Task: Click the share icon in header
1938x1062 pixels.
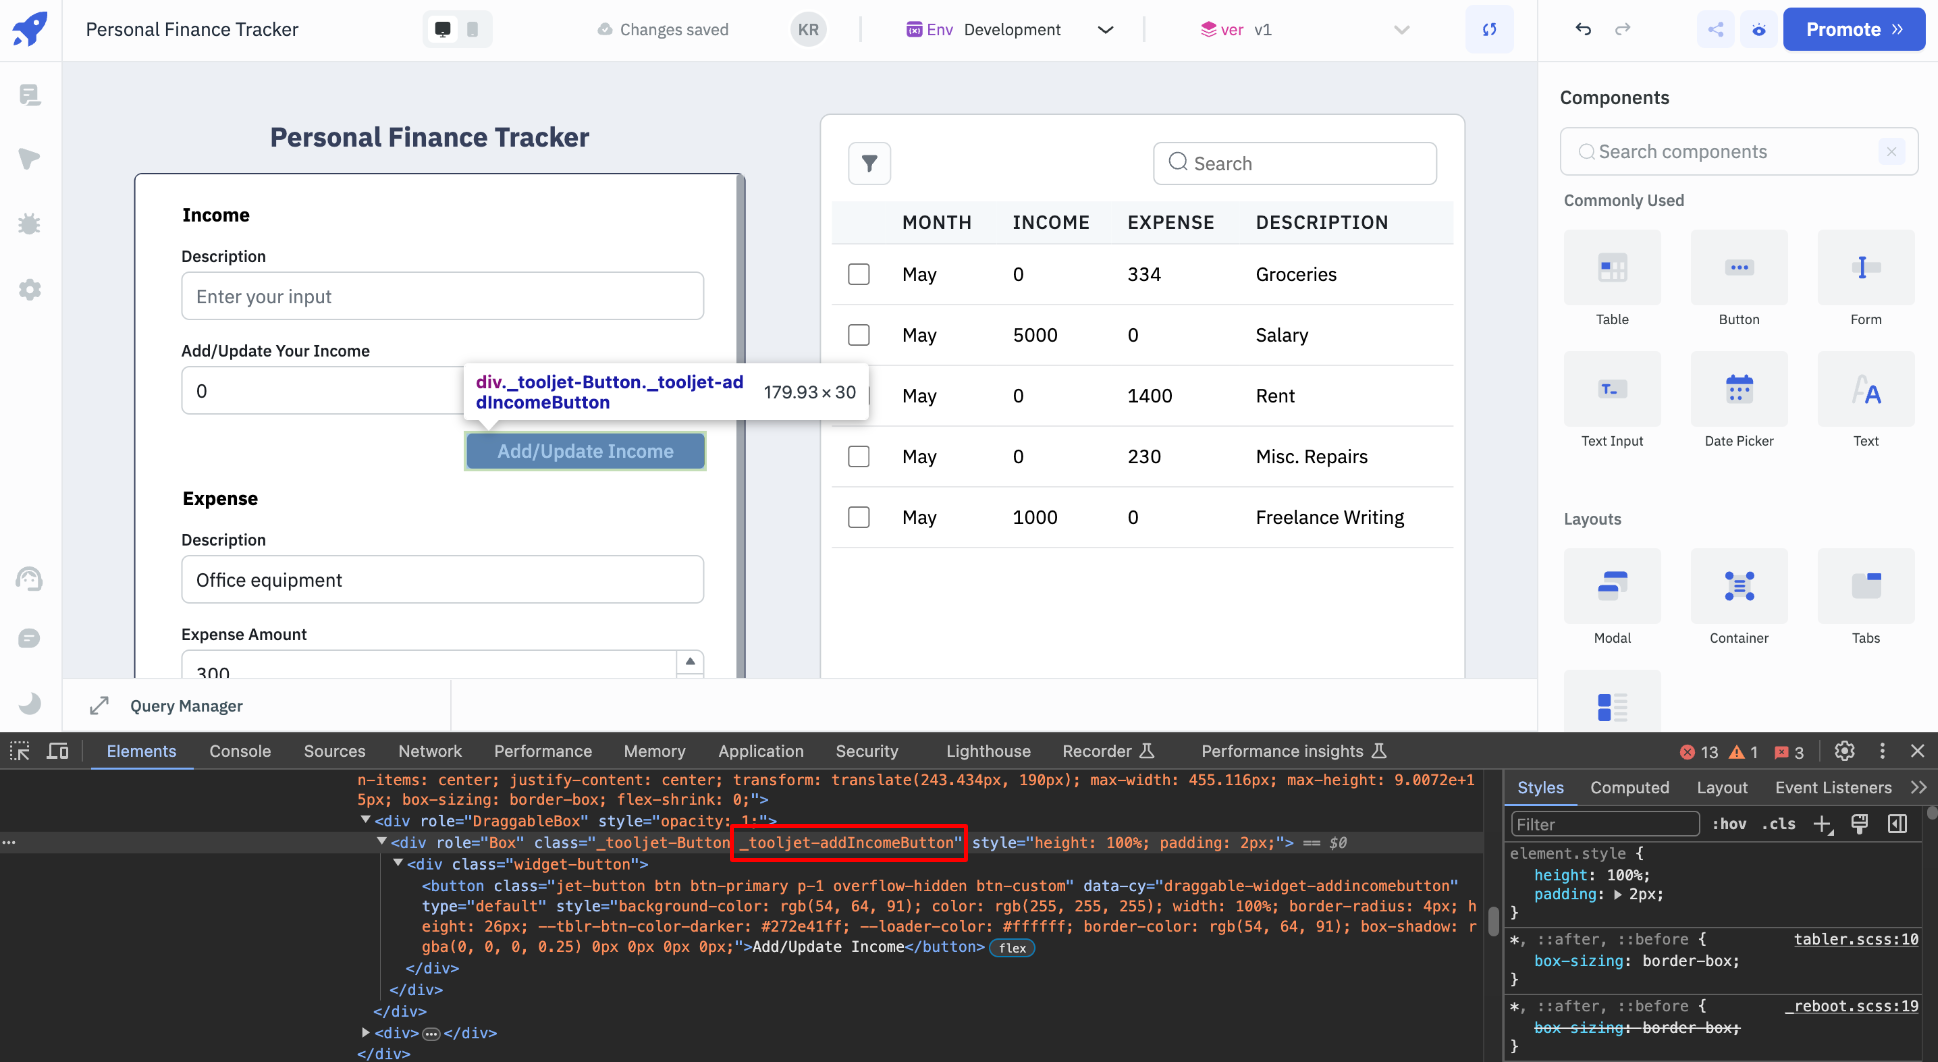Action: 1716,29
